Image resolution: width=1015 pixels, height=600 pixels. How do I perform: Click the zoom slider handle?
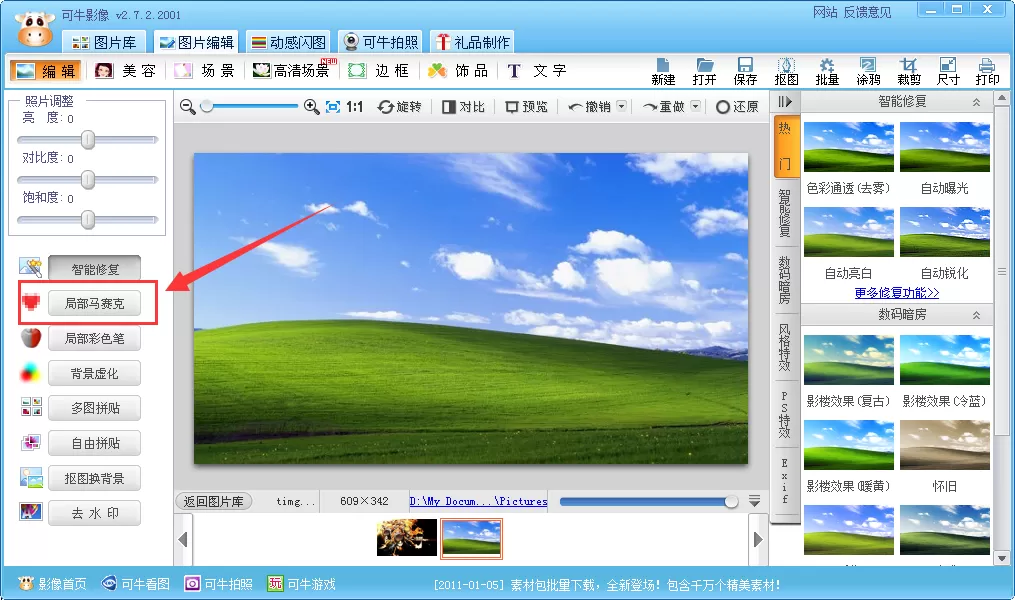click(x=207, y=106)
